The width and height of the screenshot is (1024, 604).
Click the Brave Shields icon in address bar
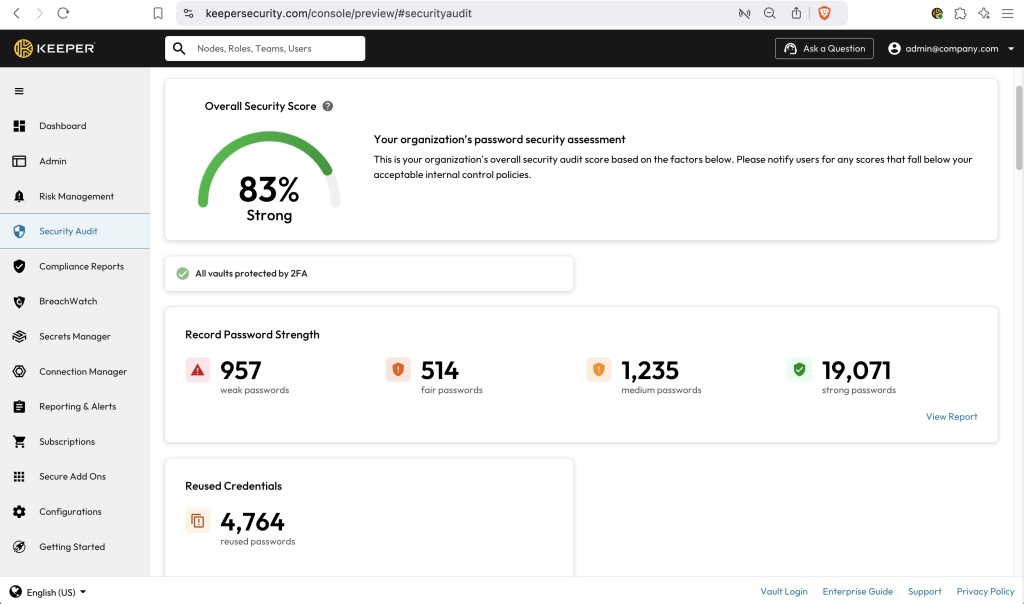824,13
